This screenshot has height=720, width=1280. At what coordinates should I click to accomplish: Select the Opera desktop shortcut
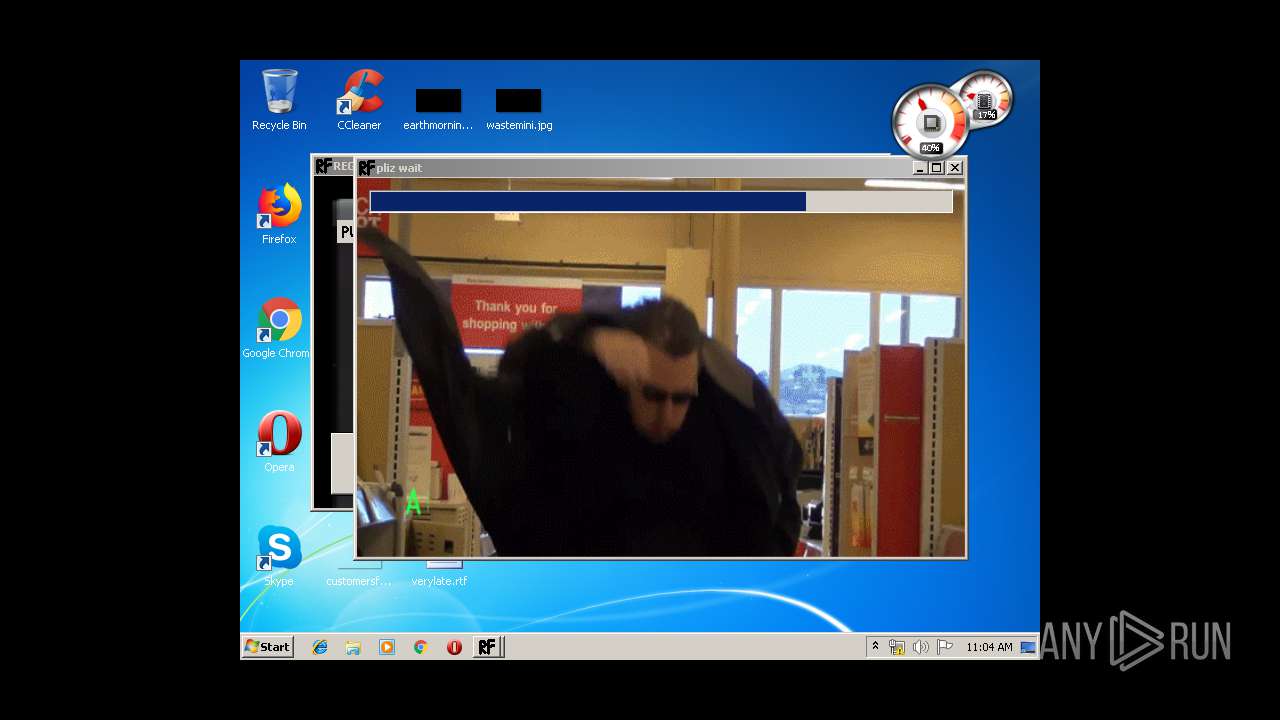pyautogui.click(x=279, y=441)
